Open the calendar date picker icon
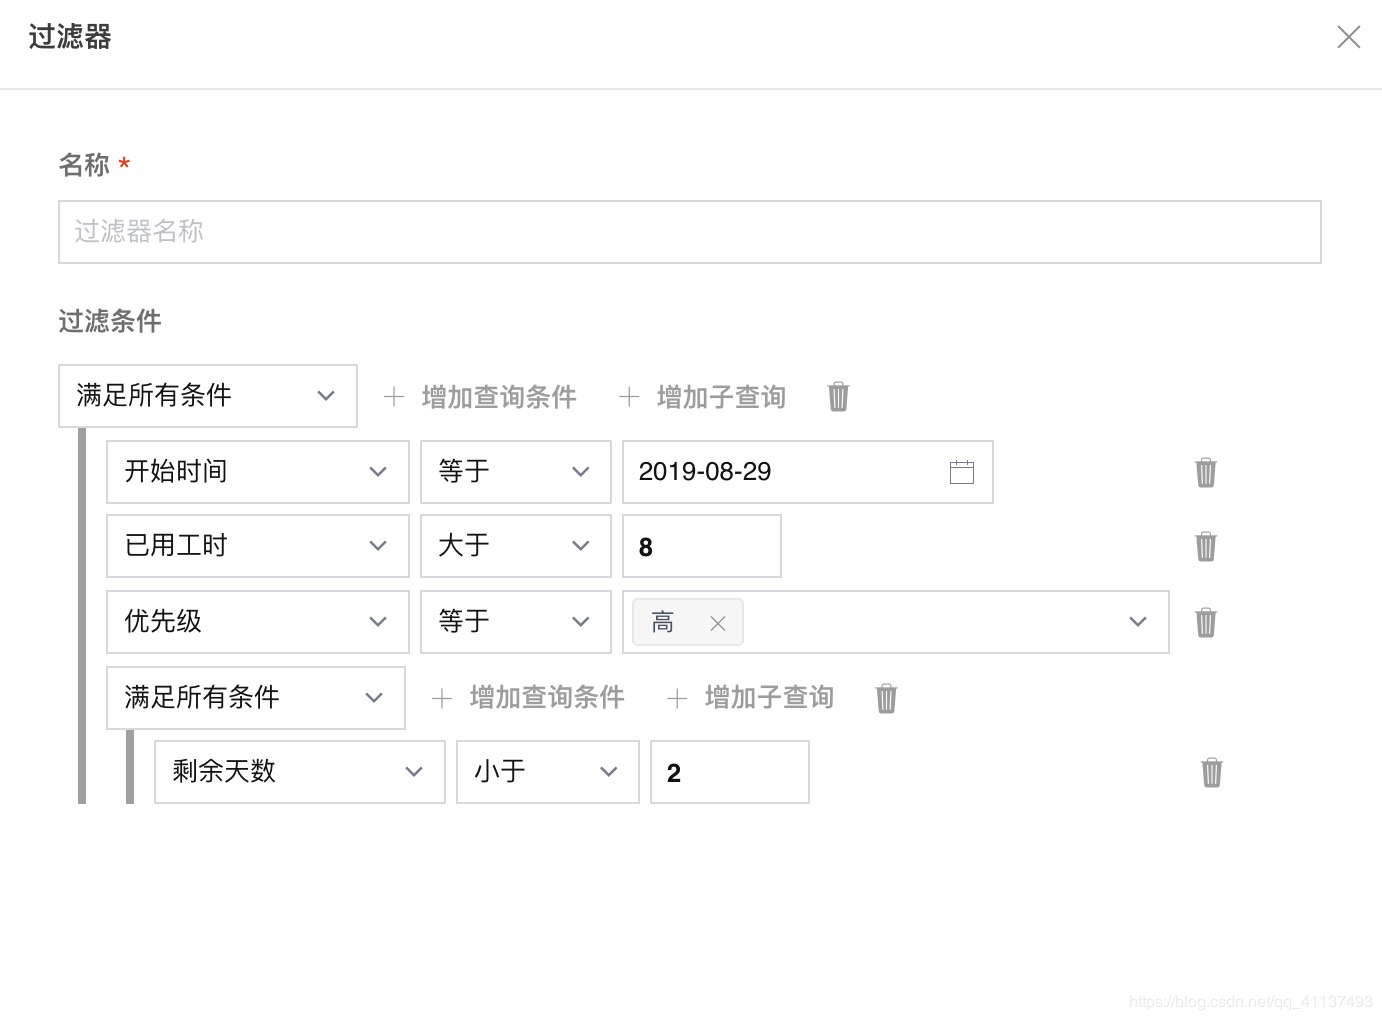This screenshot has width=1382, height=1020. click(961, 471)
